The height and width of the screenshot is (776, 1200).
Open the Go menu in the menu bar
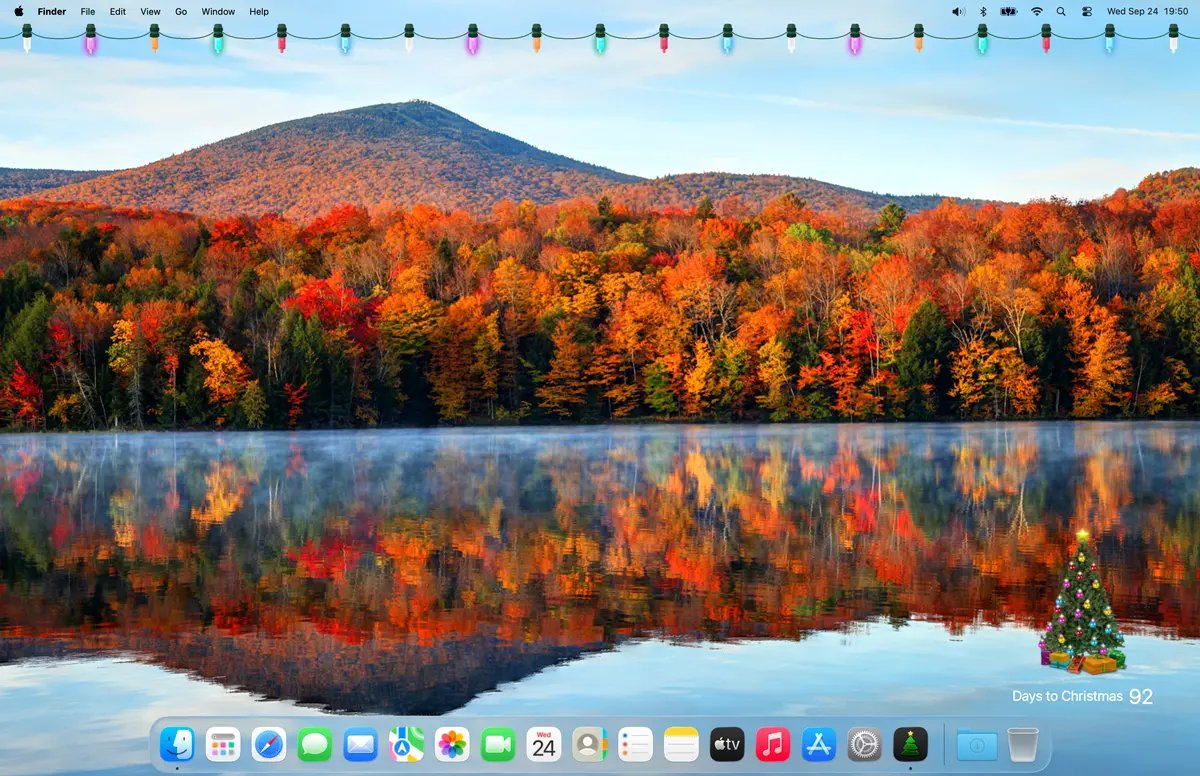pos(181,11)
